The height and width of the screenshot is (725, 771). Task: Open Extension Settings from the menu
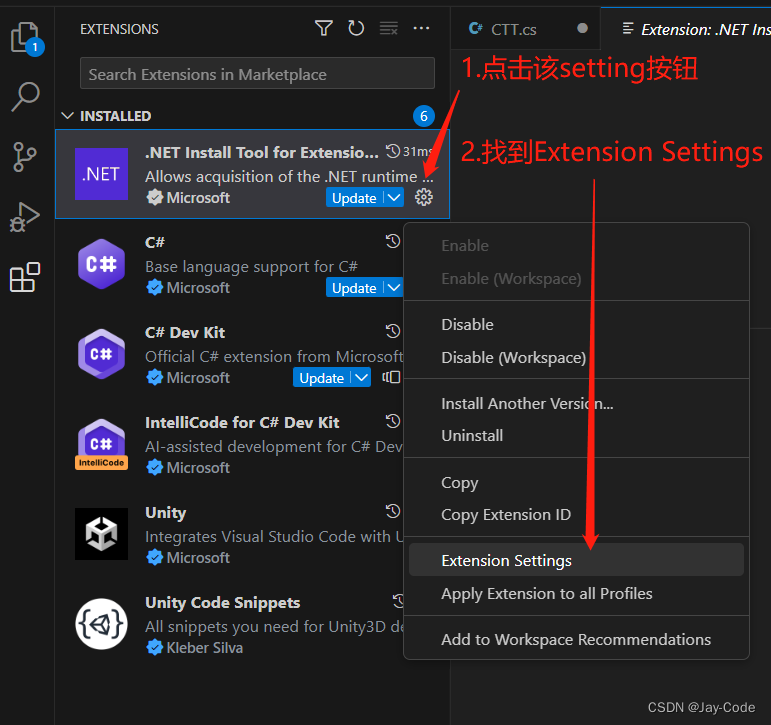click(576, 560)
